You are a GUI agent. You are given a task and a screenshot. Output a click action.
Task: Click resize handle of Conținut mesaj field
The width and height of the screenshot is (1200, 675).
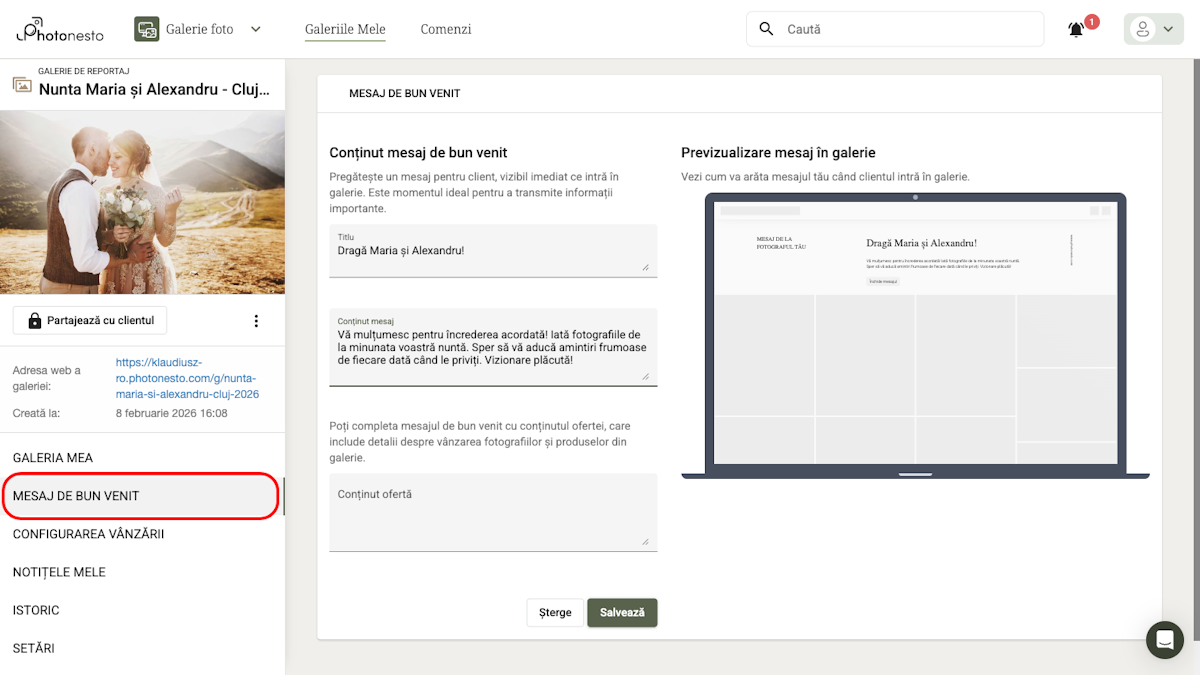tap(645, 377)
